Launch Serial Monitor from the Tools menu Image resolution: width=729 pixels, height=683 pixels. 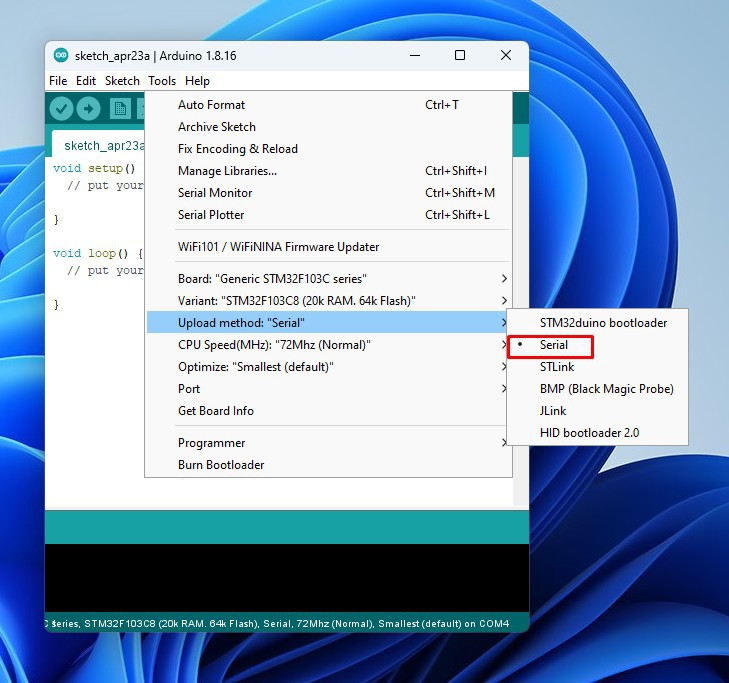[x=215, y=193]
